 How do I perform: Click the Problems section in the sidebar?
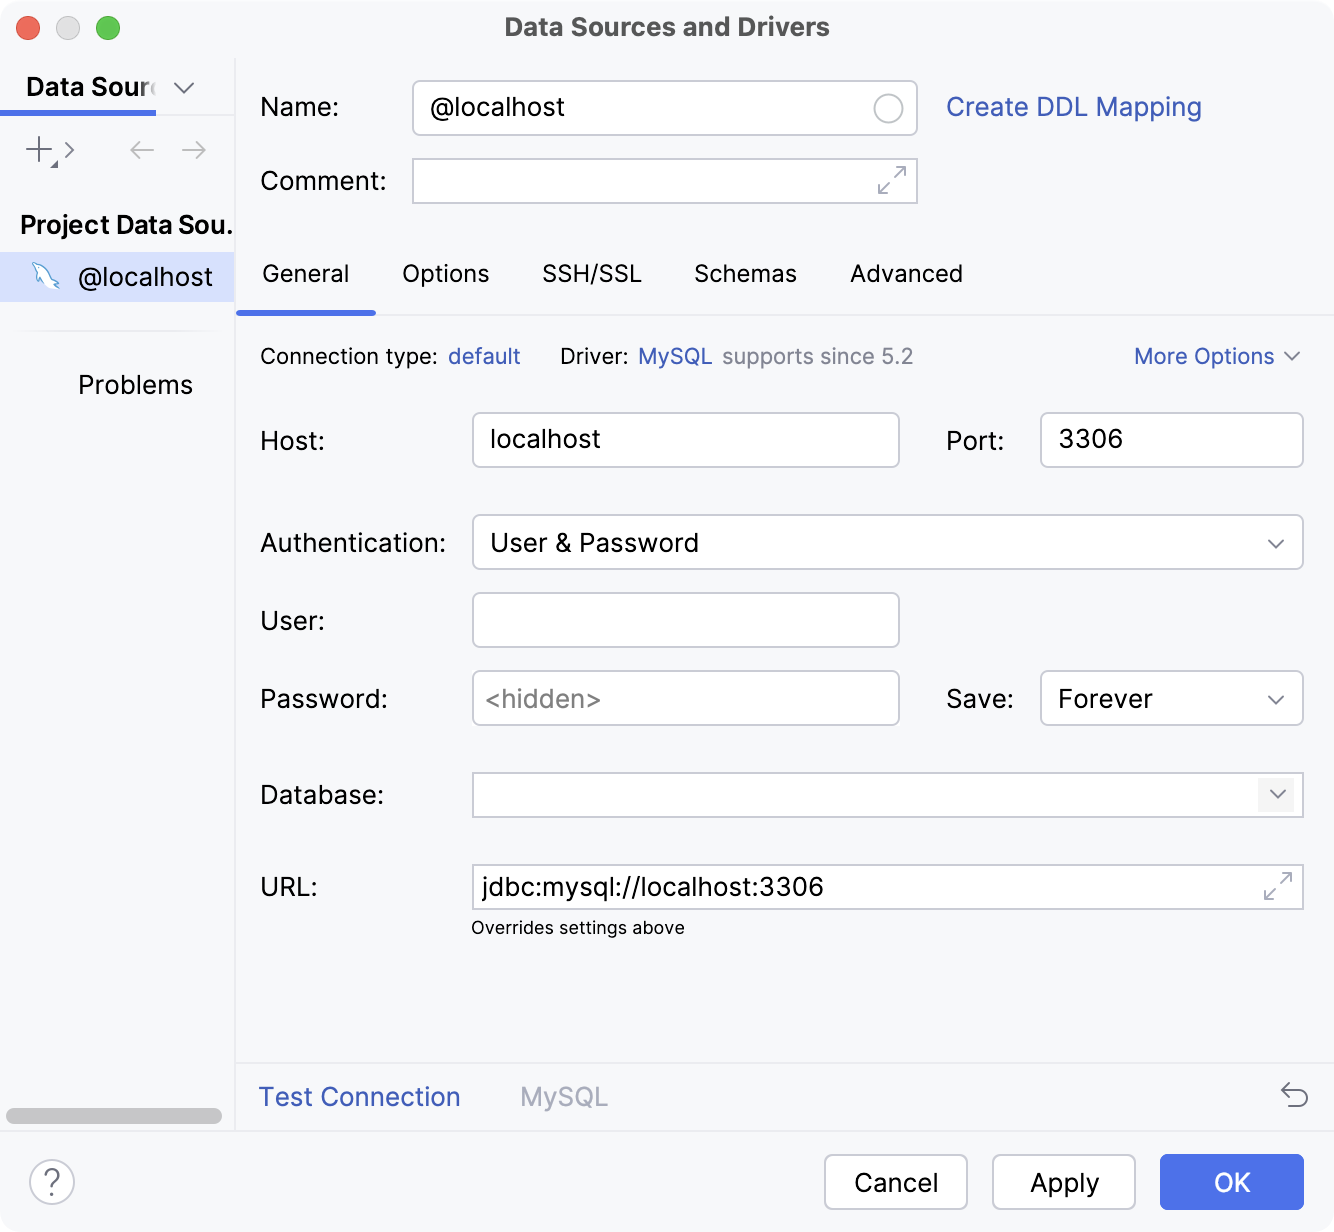tap(135, 384)
